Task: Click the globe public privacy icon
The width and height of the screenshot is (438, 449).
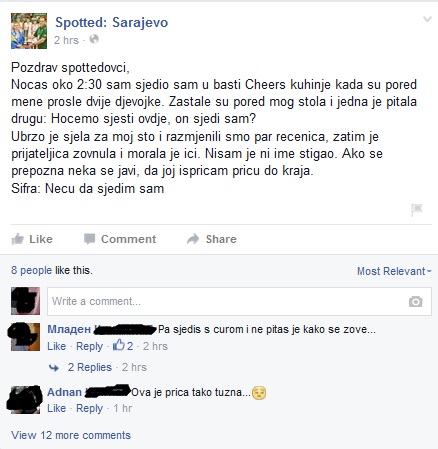Action: click(x=94, y=39)
